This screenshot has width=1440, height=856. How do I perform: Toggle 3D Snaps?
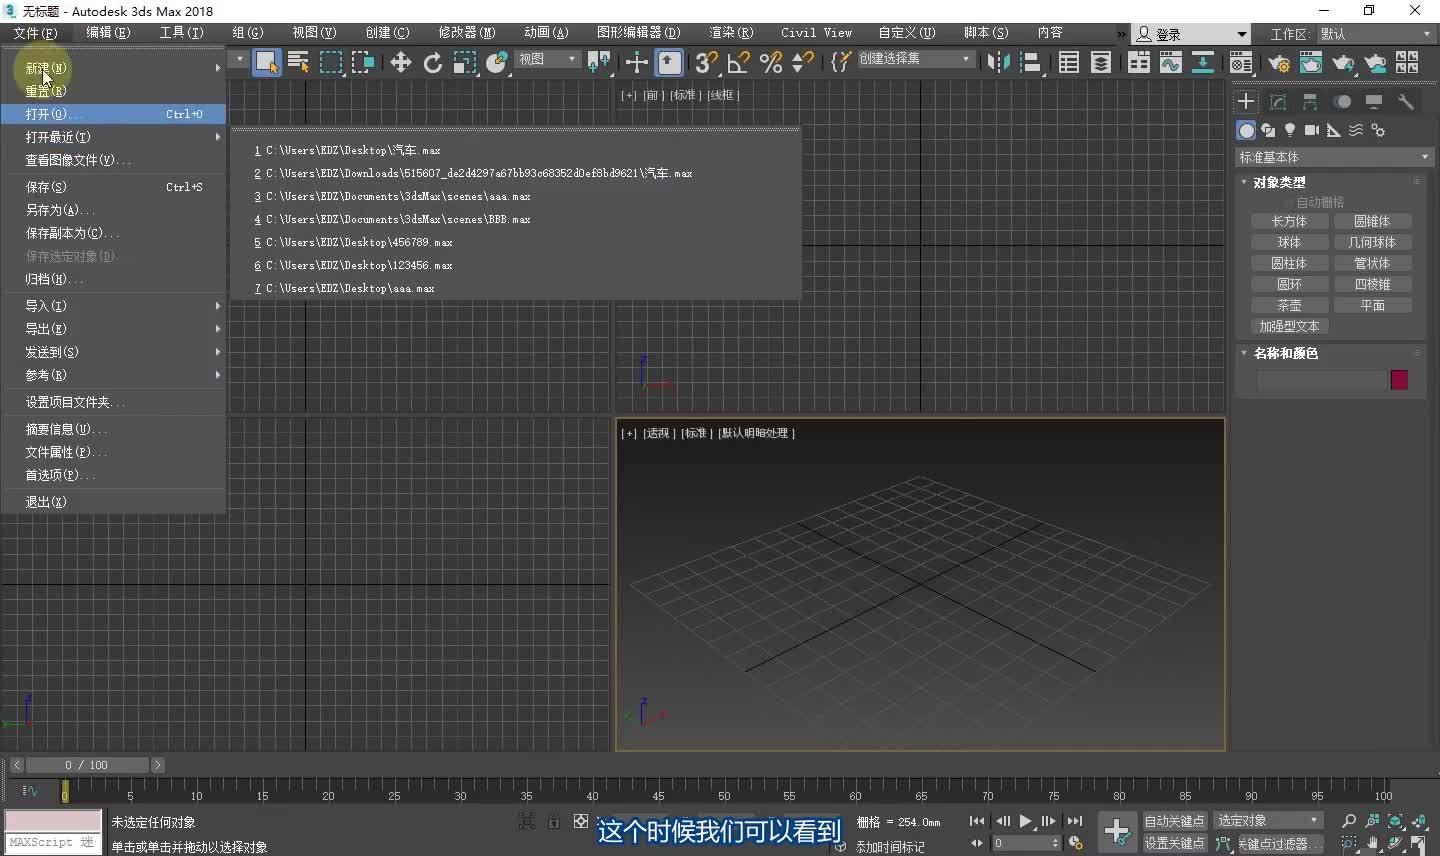click(706, 62)
